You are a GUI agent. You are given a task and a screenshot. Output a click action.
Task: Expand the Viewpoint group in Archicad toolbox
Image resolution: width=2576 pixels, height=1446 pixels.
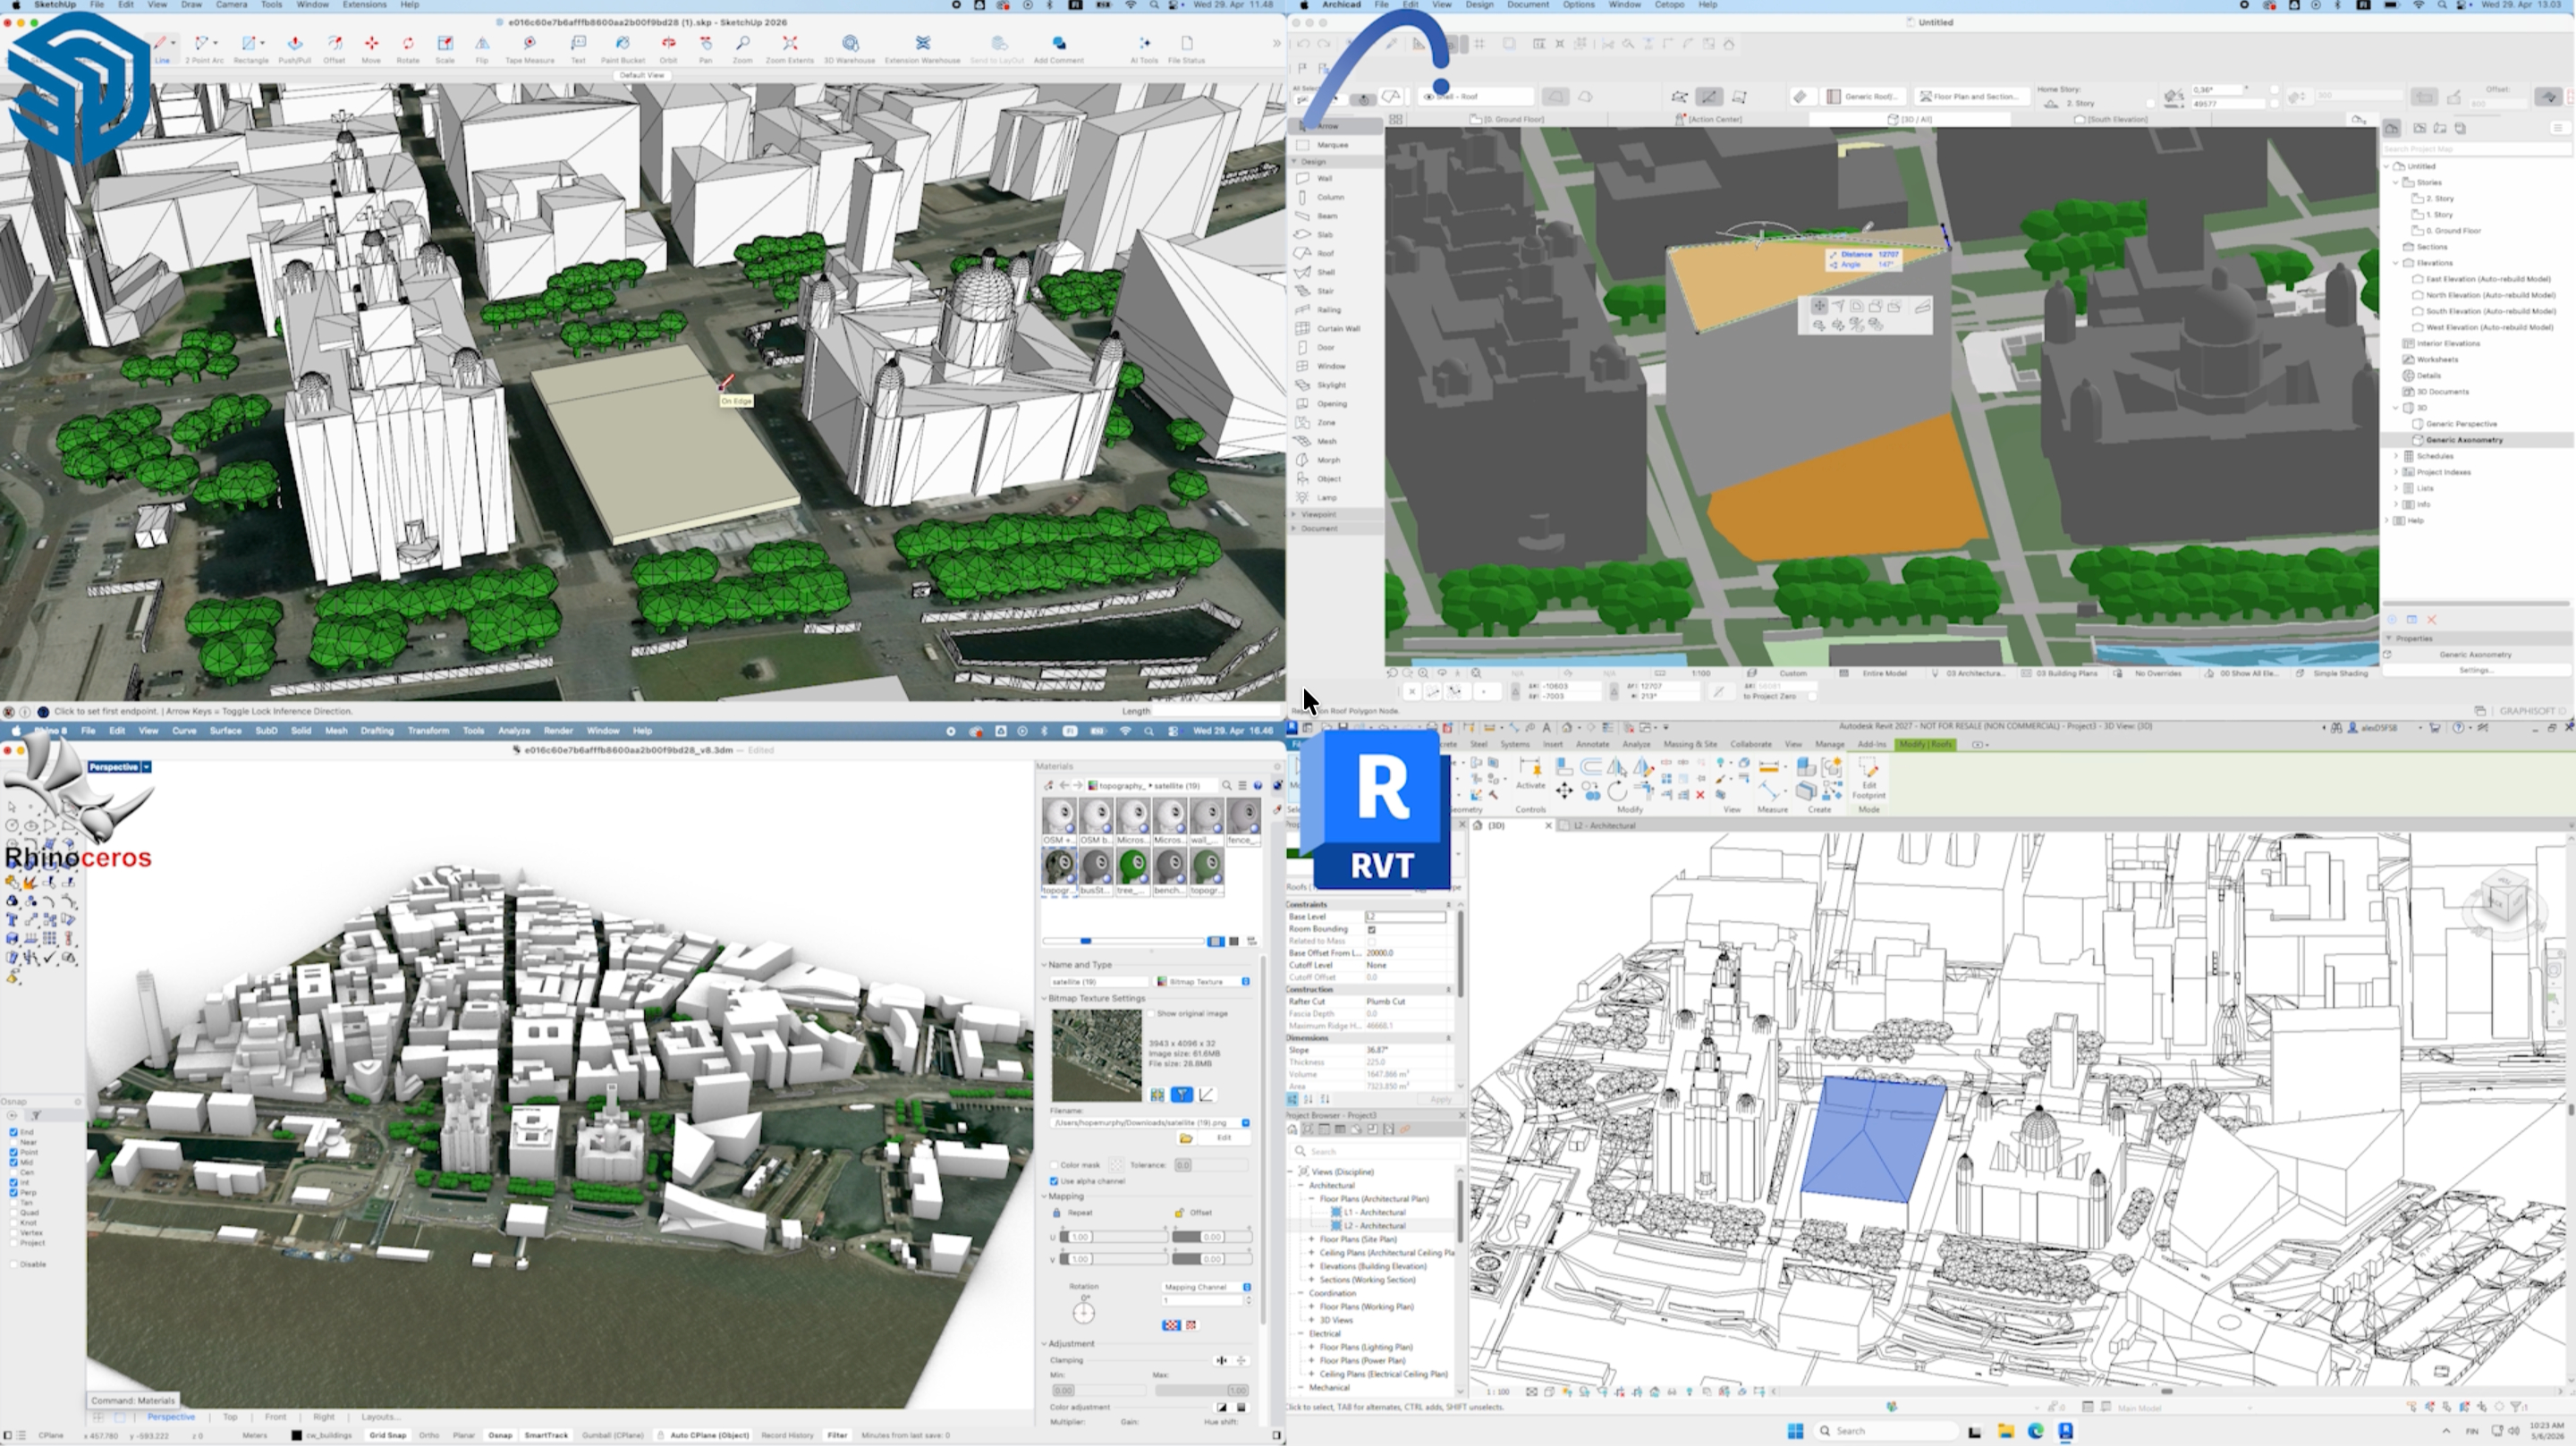tap(1294, 514)
